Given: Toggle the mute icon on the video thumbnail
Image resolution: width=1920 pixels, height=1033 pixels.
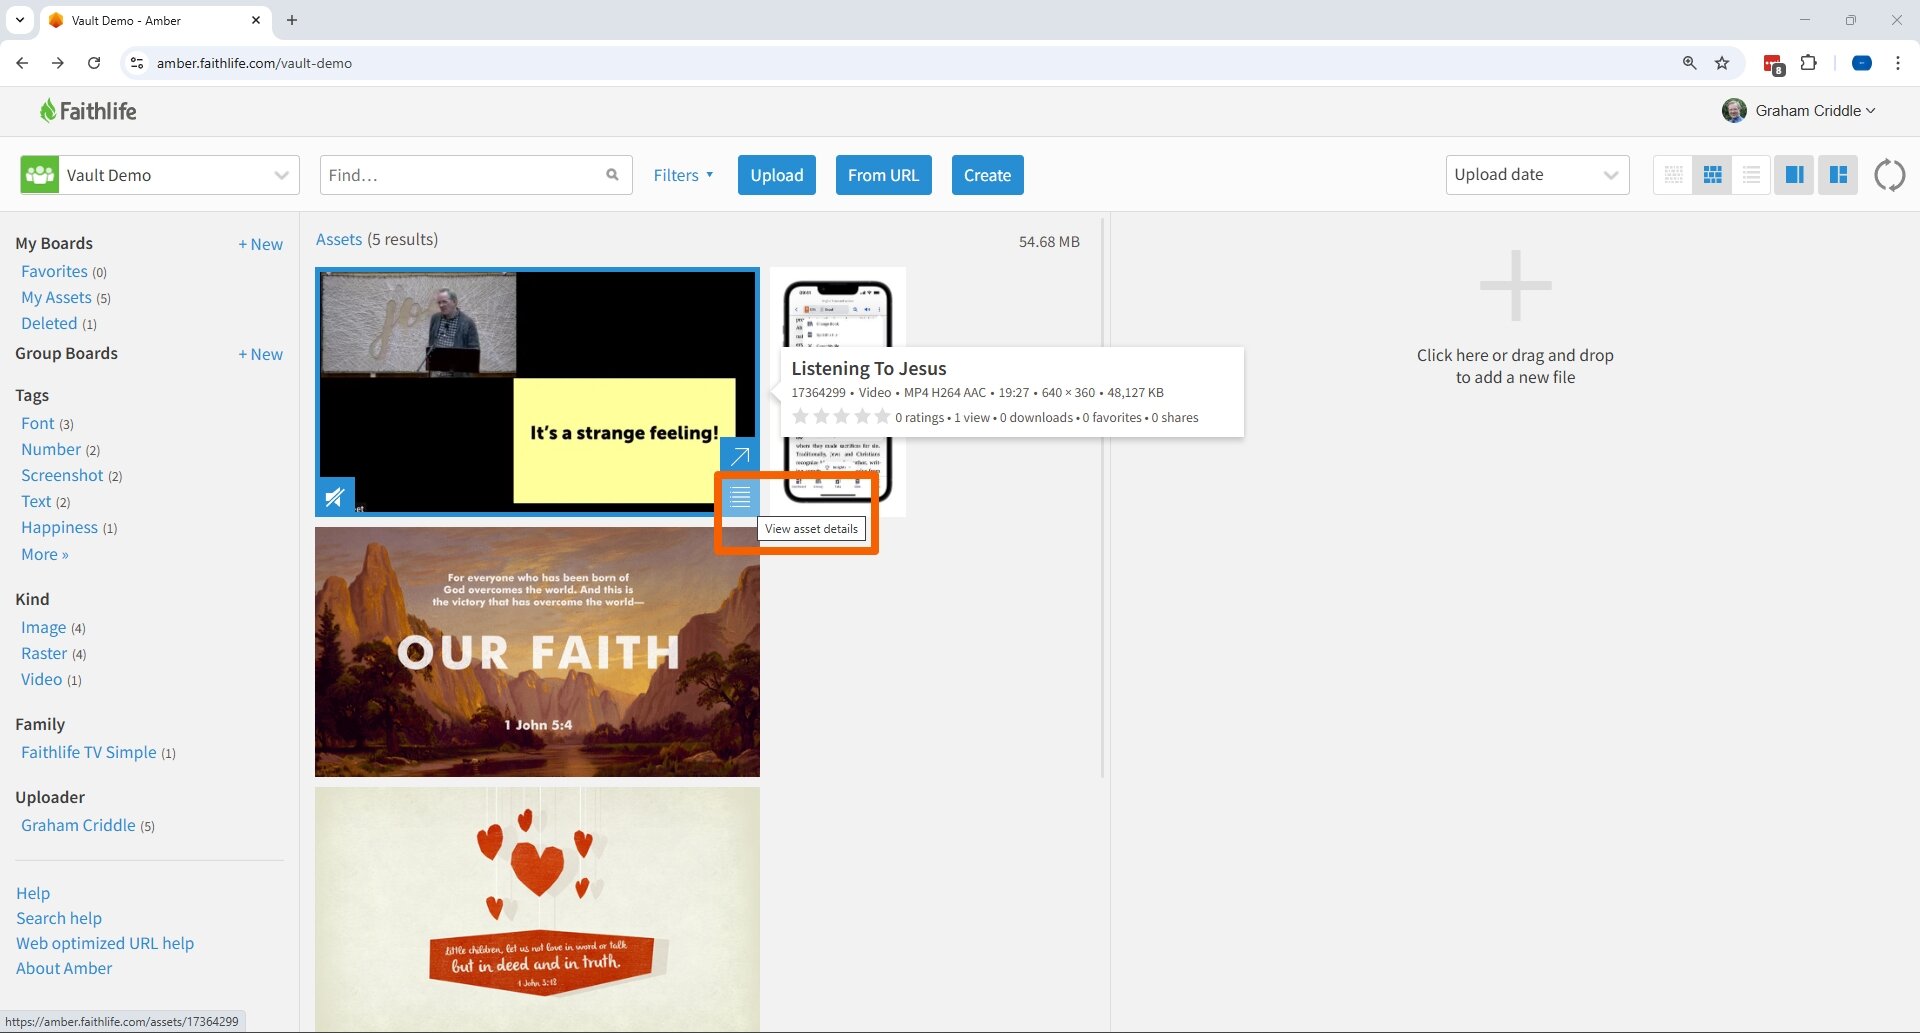Looking at the screenshot, I should [335, 496].
